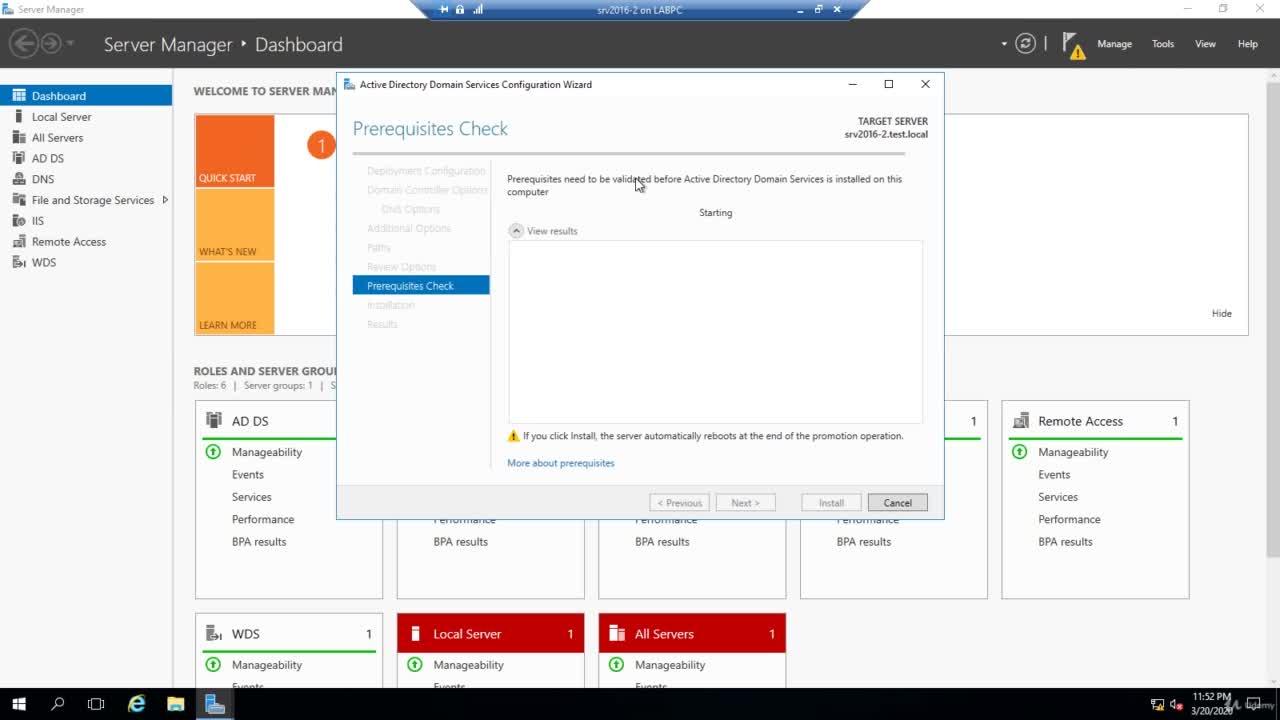Viewport: 1280px width, 720px height.
Task: Click the Dashboard grid icon in sidebar
Action: pos(19,96)
